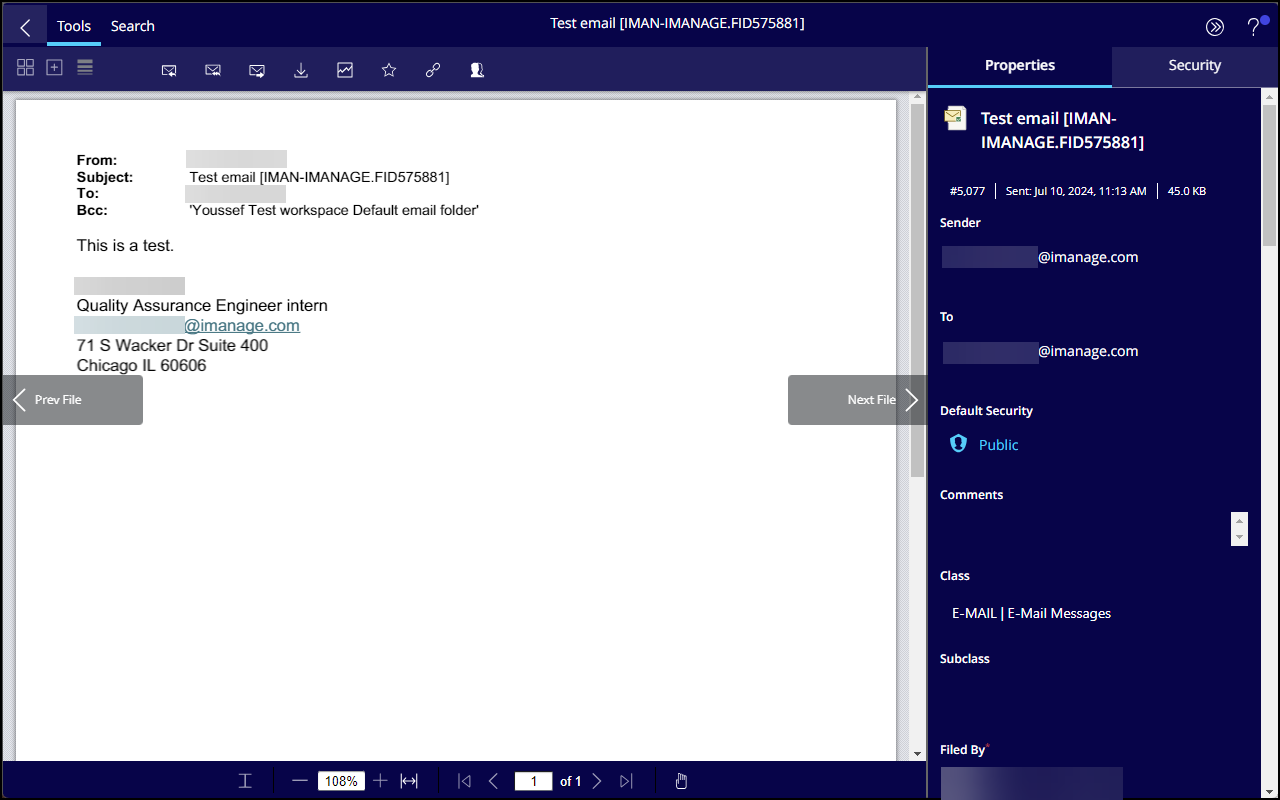The image size is (1280, 800).
Task: Click the '71 S Wacker Dr Suite 400' address
Action: (x=172, y=346)
